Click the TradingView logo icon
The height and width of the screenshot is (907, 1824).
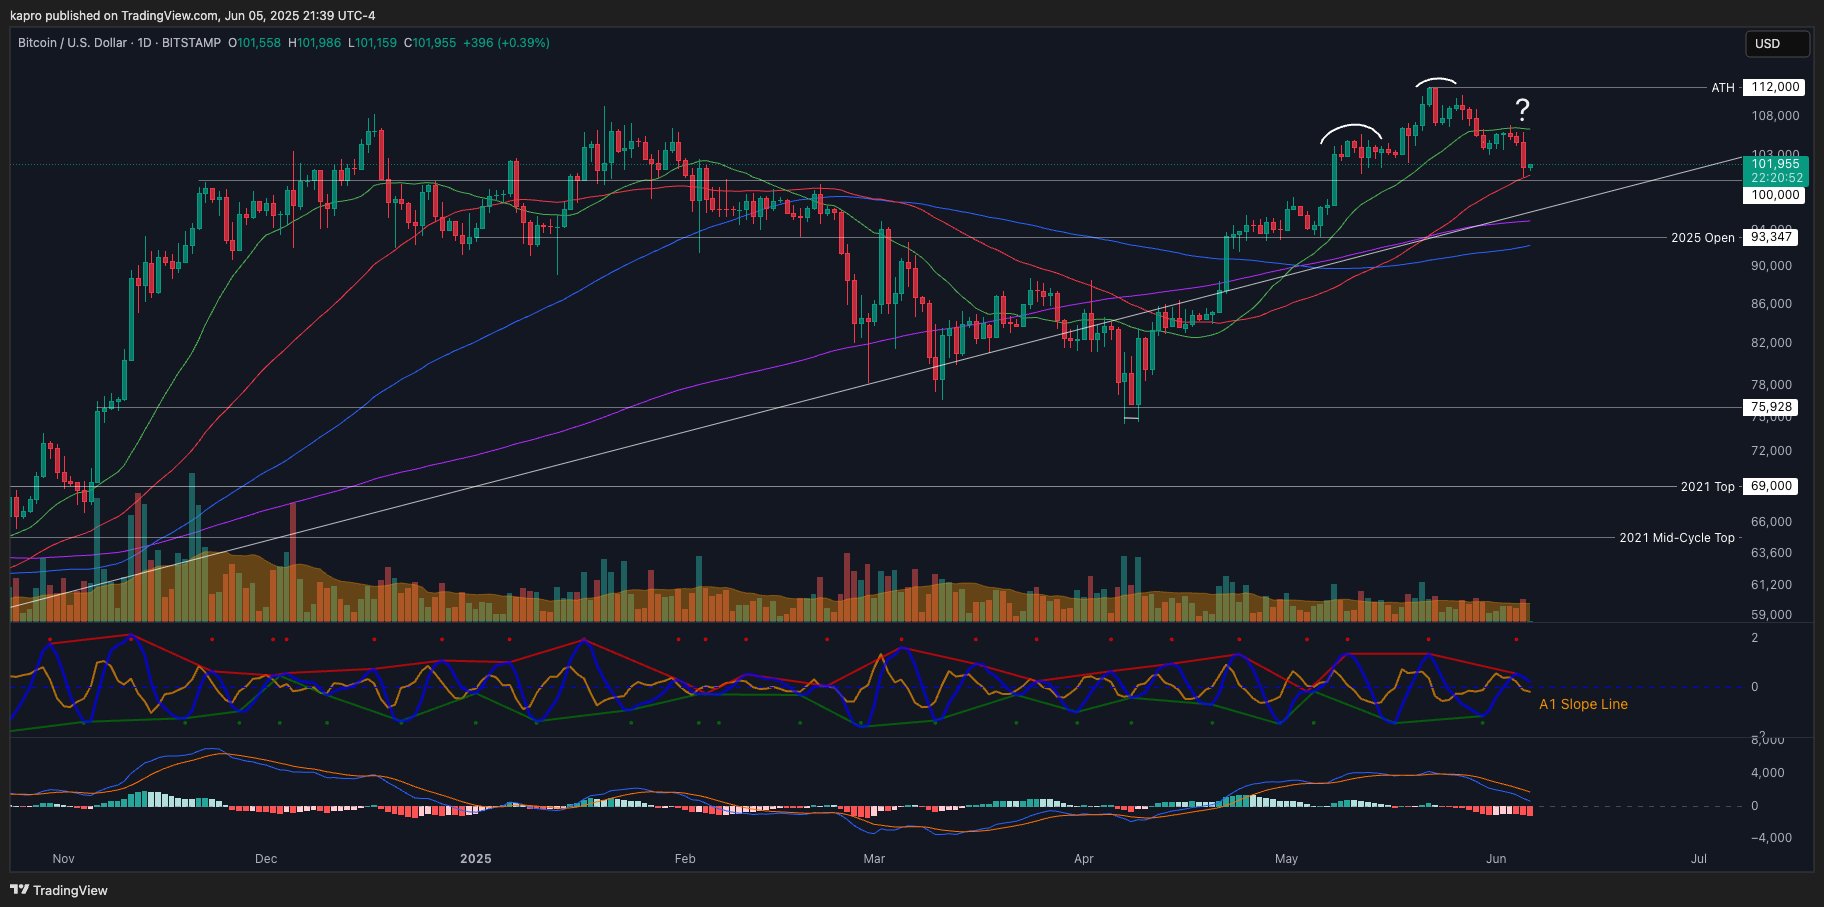(19, 890)
